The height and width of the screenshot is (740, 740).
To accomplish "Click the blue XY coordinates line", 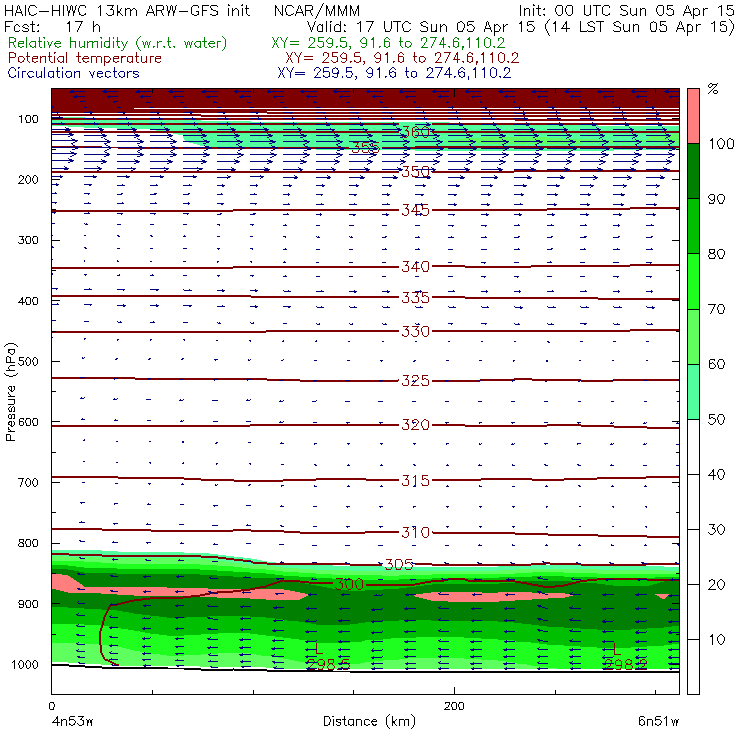I will pyautogui.click(x=394, y=73).
